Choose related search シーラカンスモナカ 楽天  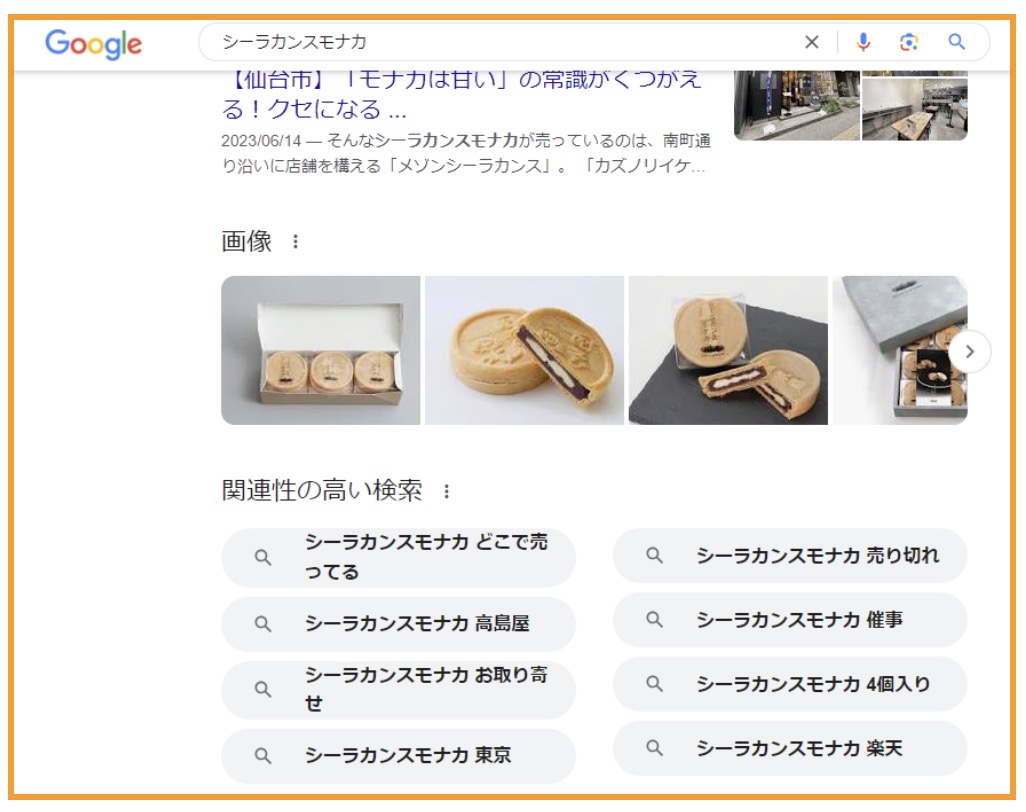[790, 748]
